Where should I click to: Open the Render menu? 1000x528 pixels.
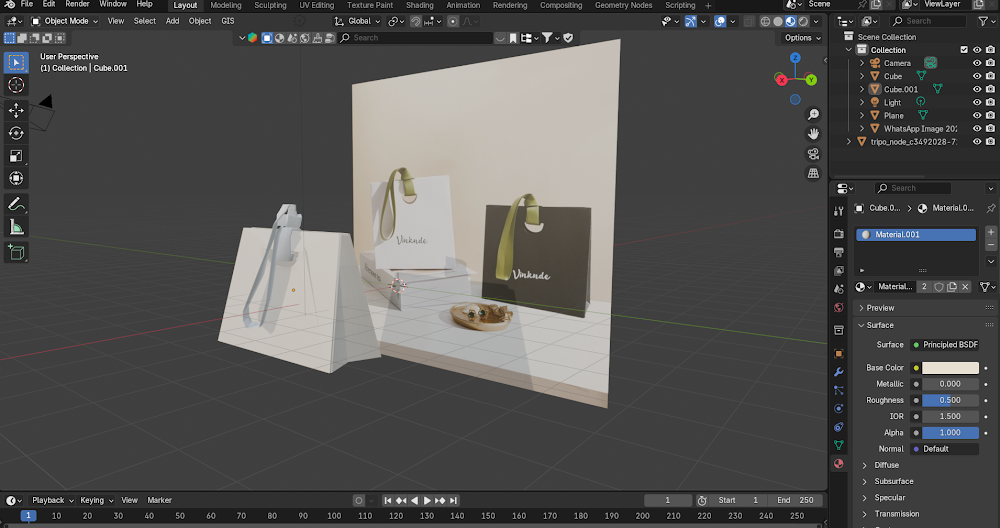coord(77,4)
